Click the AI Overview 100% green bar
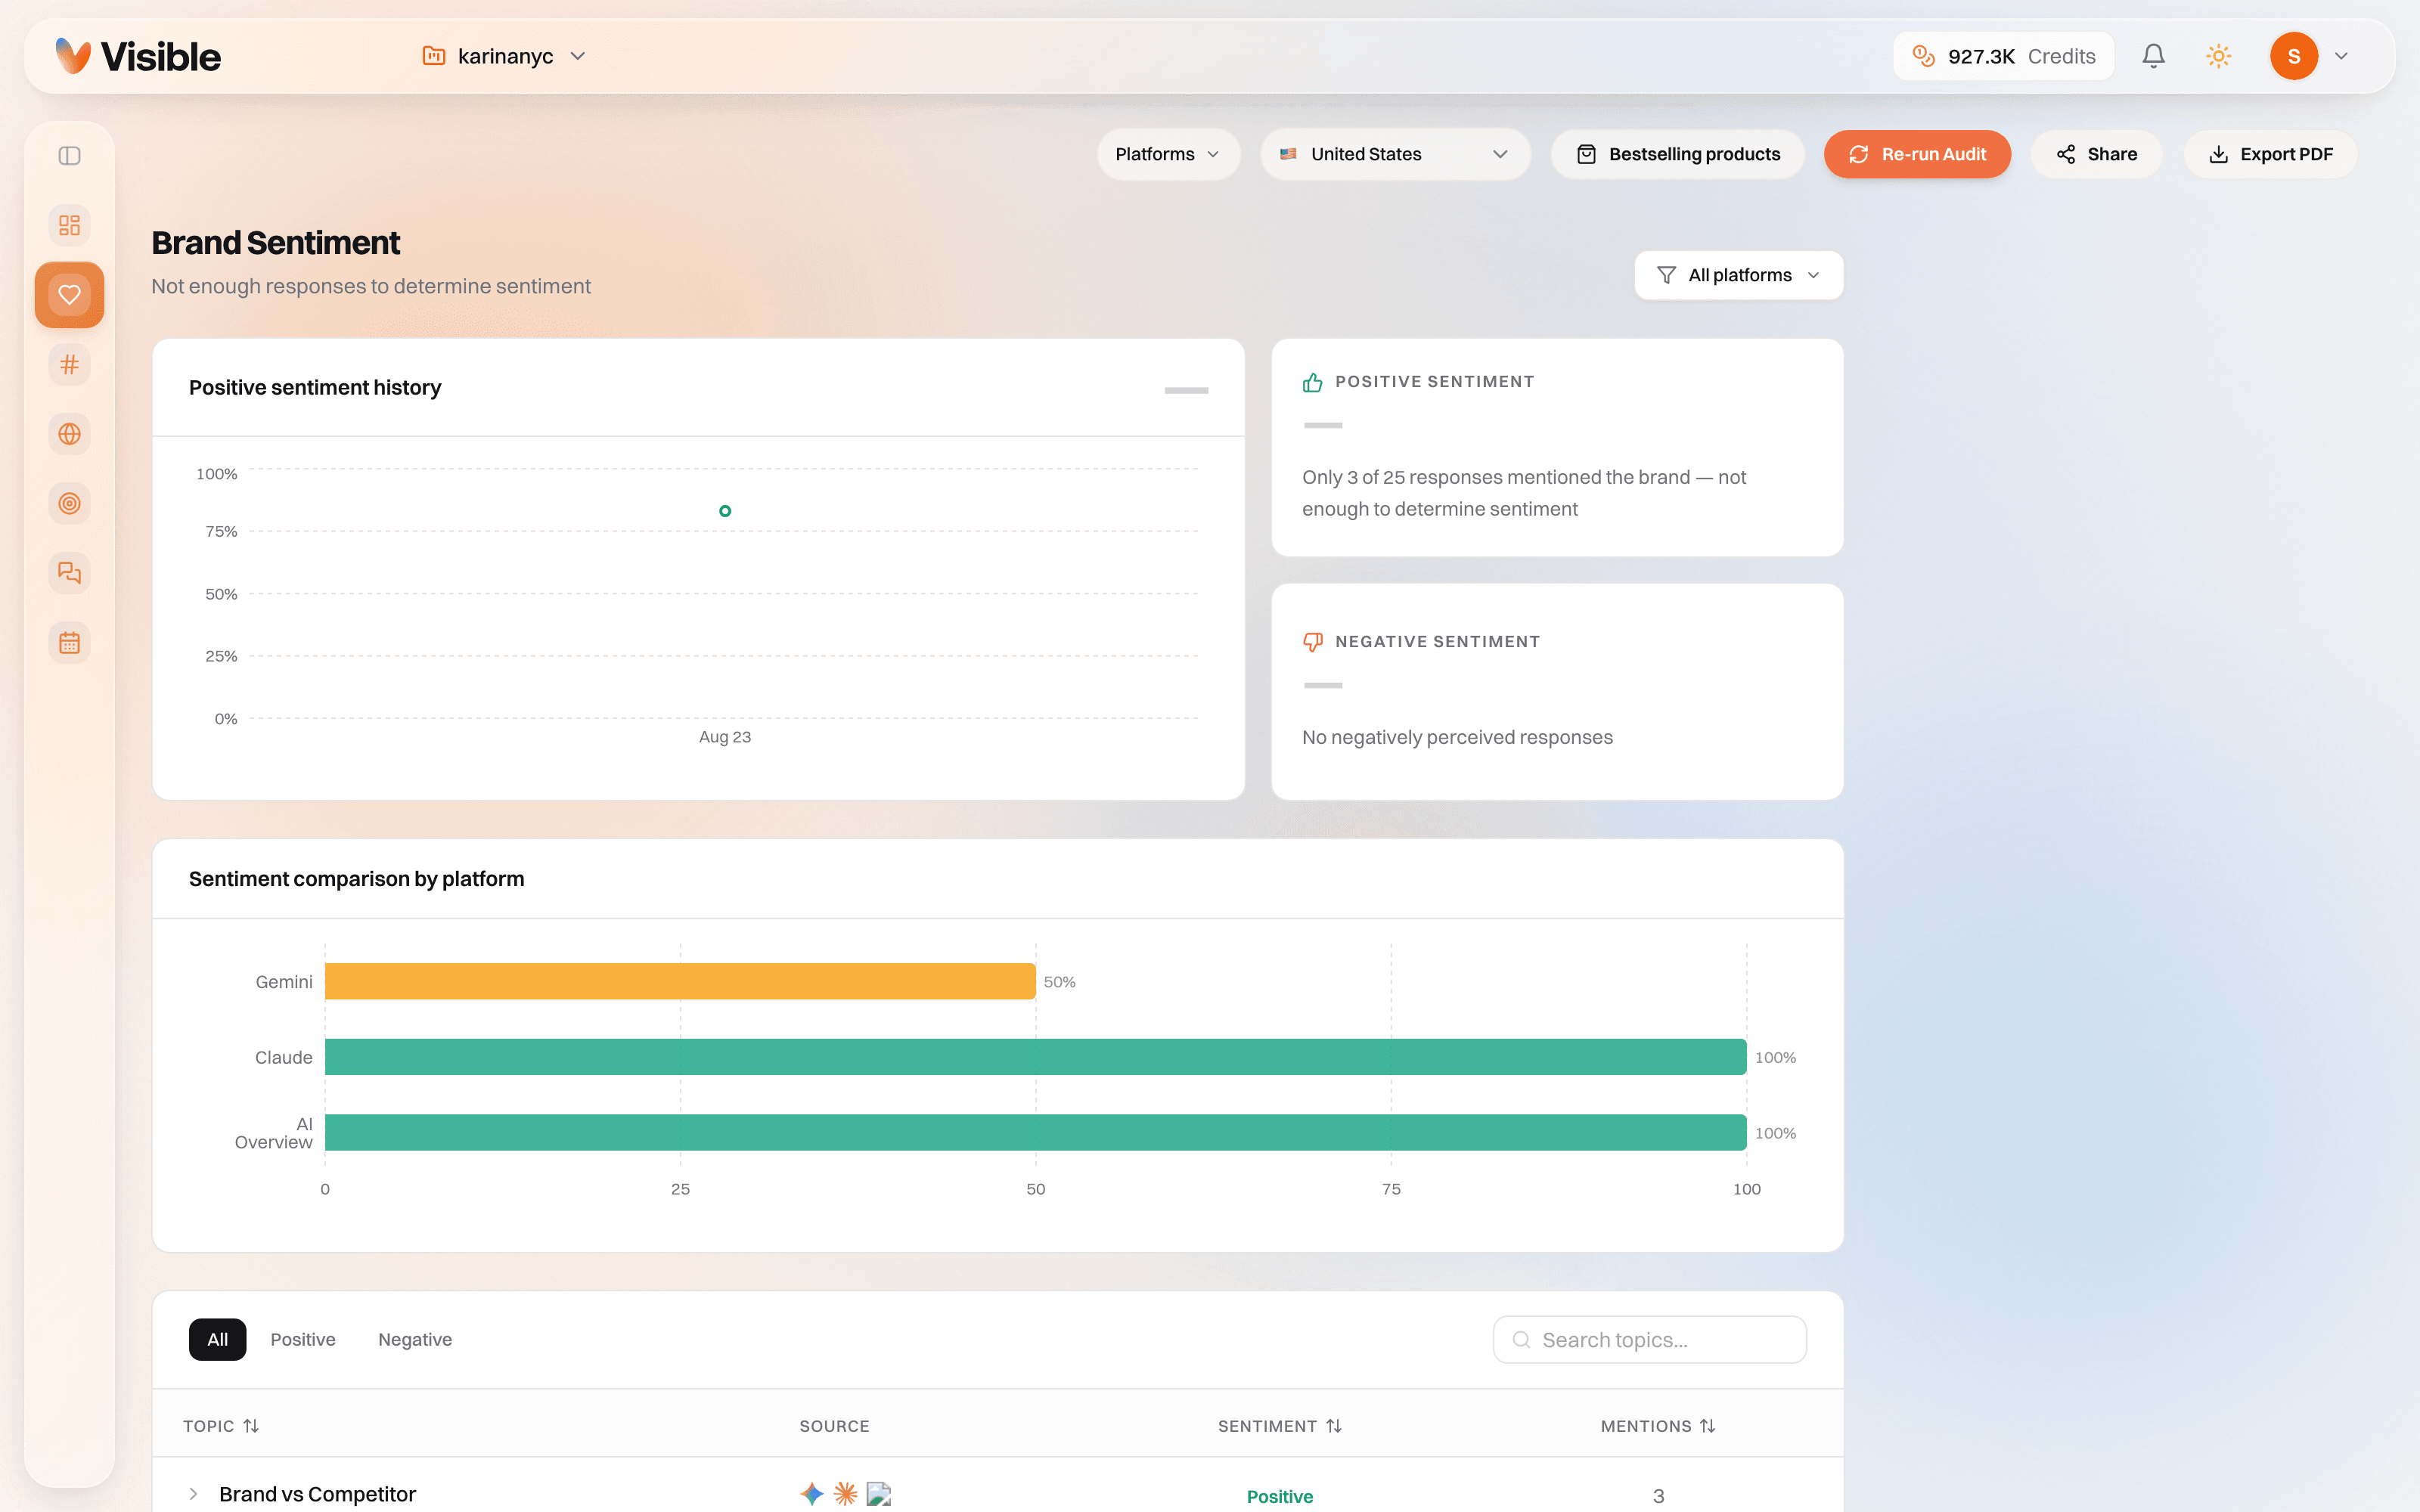 click(1035, 1132)
